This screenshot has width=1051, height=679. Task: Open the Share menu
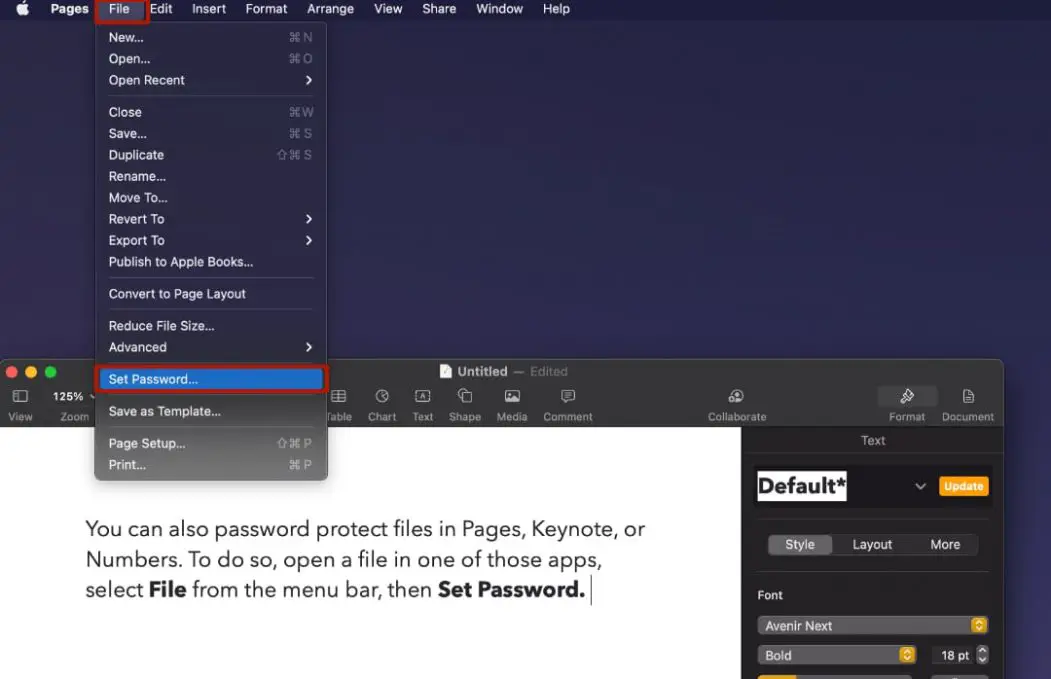tap(438, 9)
